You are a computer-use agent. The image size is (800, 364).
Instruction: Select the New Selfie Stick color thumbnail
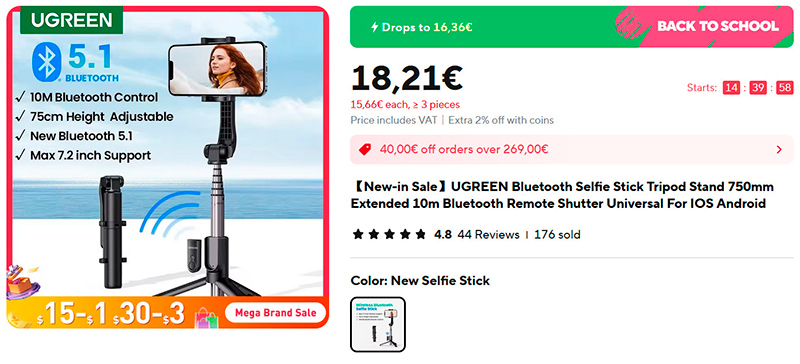(x=378, y=325)
